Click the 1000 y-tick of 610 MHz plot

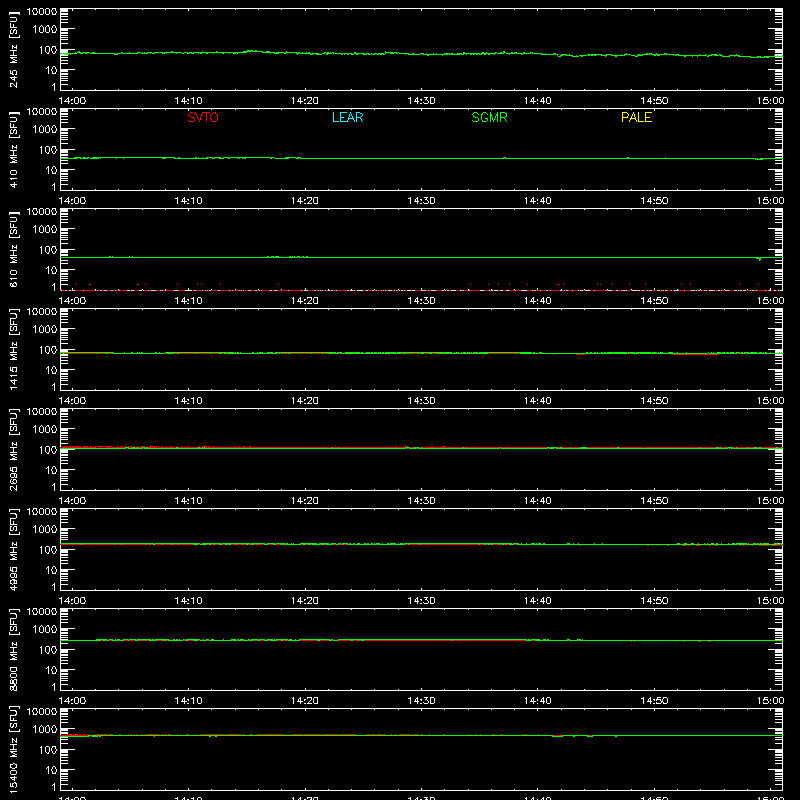coord(45,230)
